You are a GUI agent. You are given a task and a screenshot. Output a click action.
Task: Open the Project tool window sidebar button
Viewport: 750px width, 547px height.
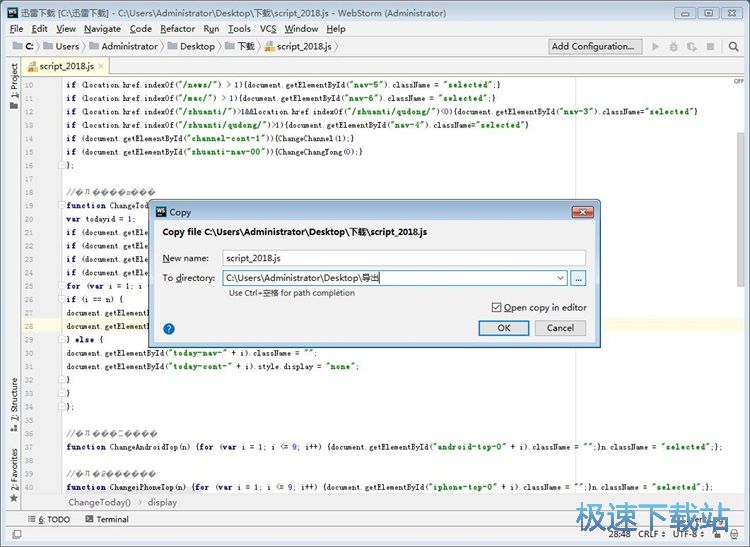coord(14,86)
